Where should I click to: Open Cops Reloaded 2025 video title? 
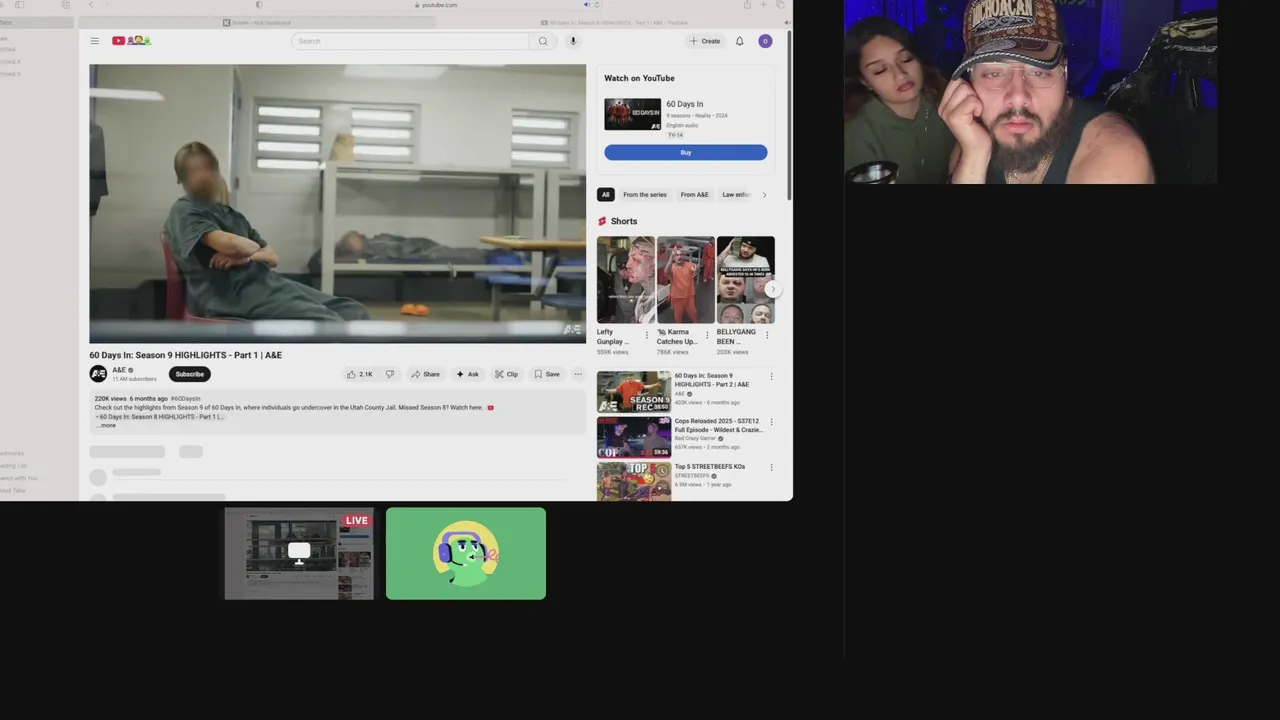pos(718,425)
